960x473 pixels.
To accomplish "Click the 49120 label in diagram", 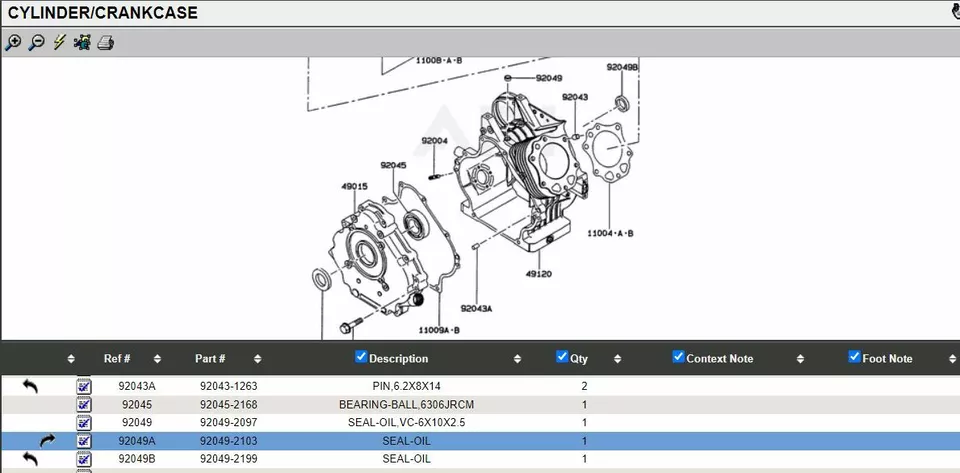I will pyautogui.click(x=538, y=273).
